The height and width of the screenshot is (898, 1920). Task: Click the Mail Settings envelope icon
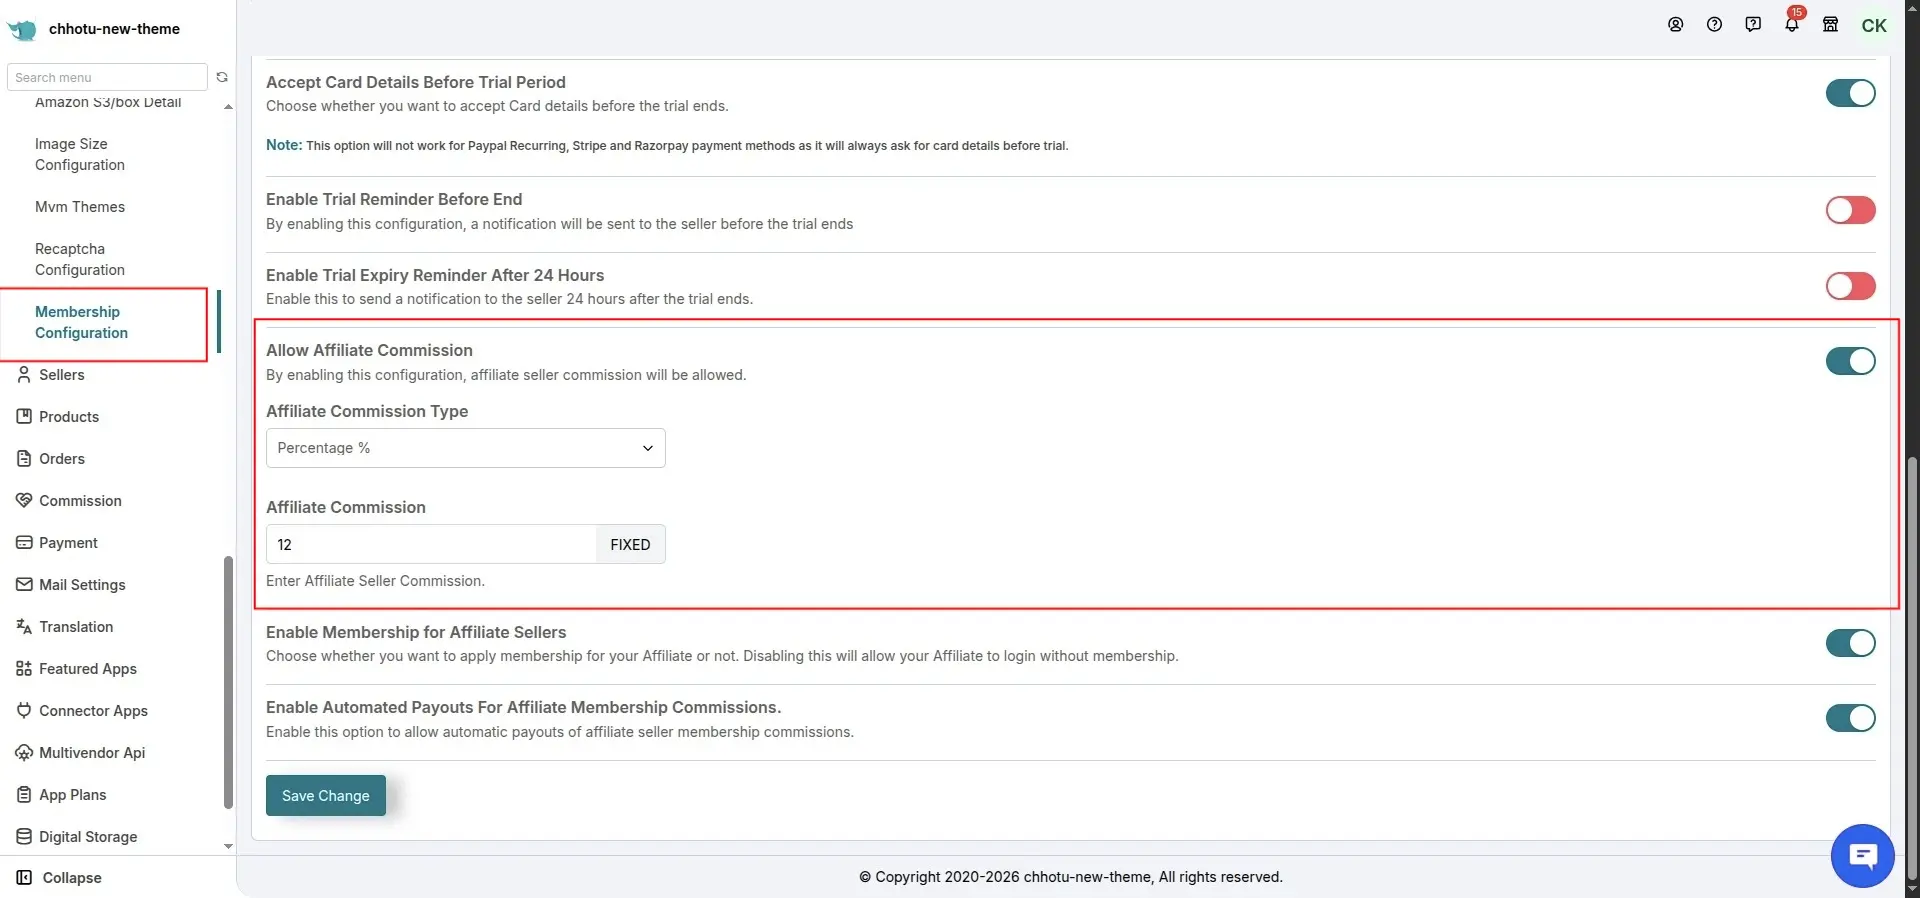tap(24, 585)
